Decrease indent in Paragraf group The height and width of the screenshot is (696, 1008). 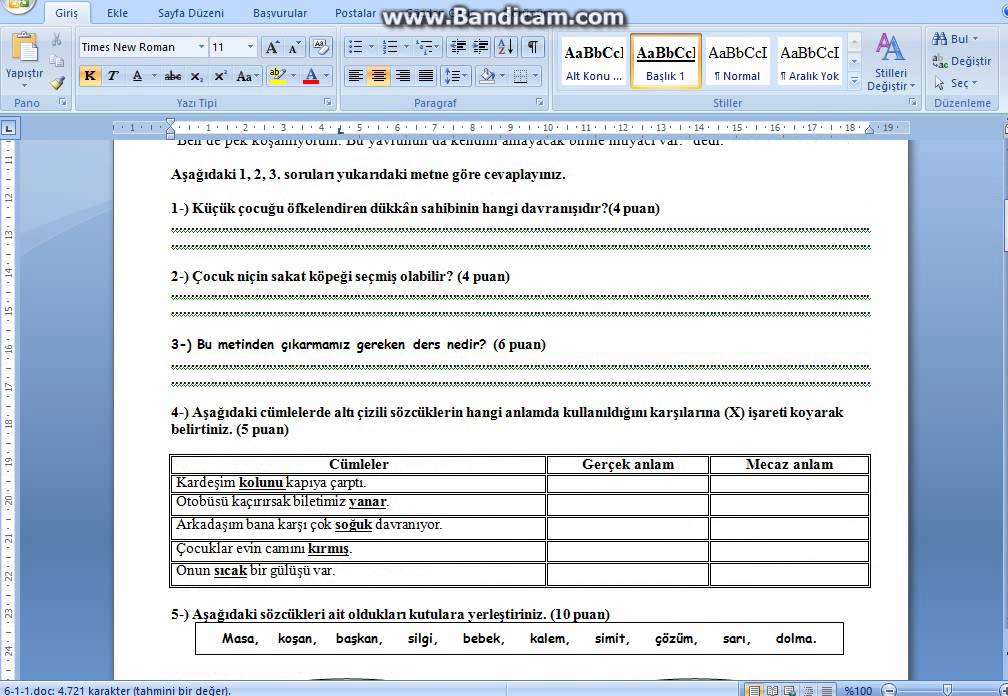458,47
